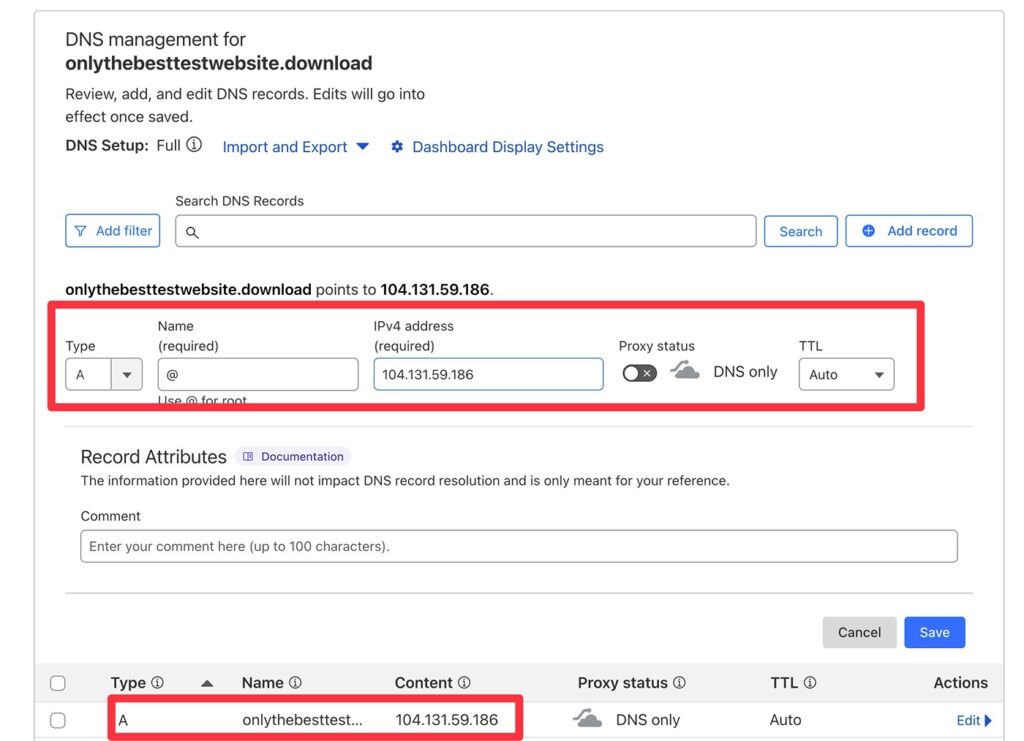This screenshot has height=741, width=1024.
Task: Click the Proxy status column header
Action: [622, 683]
